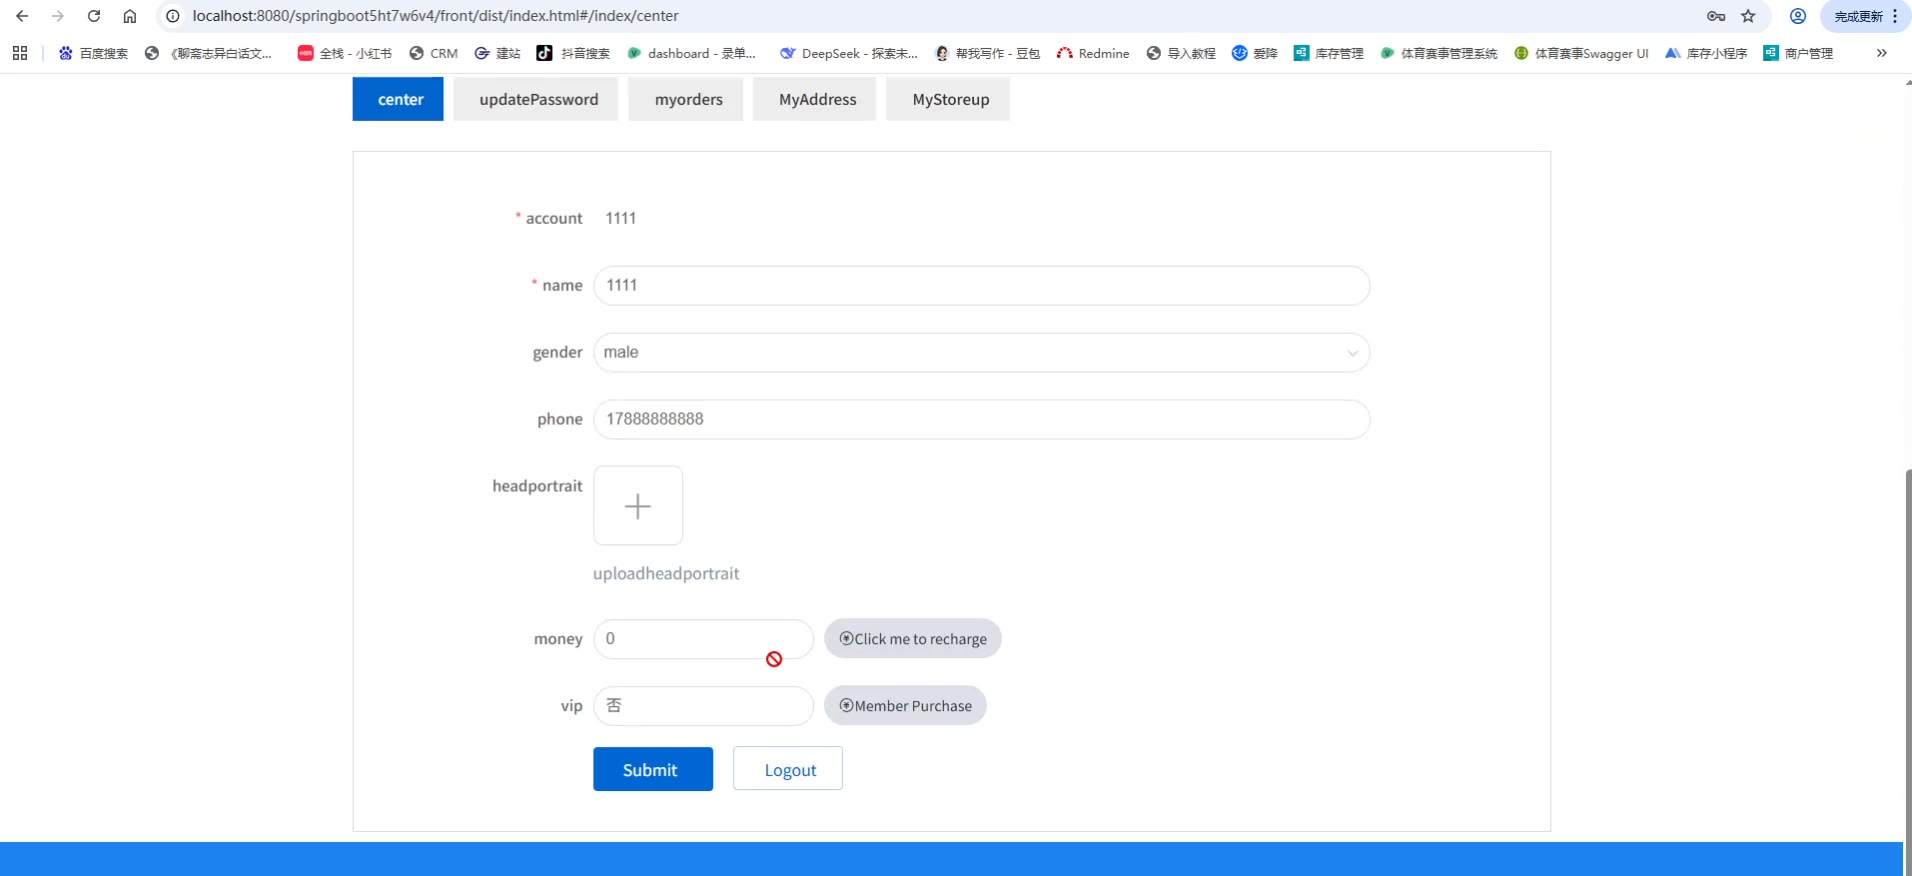1912x876 pixels.
Task: Open the CRM bookmark
Action: (x=433, y=53)
